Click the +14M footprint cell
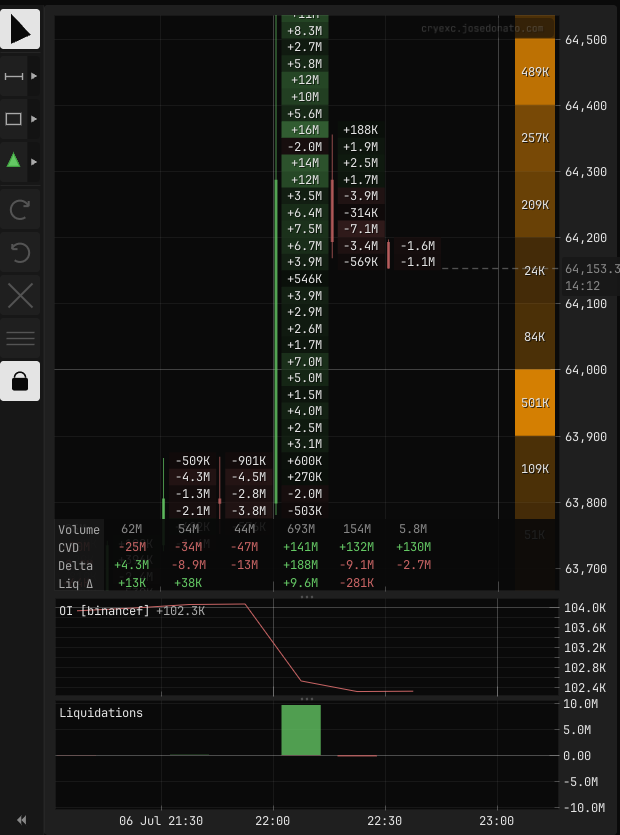Screen dimensions: 620x835 point(305,162)
